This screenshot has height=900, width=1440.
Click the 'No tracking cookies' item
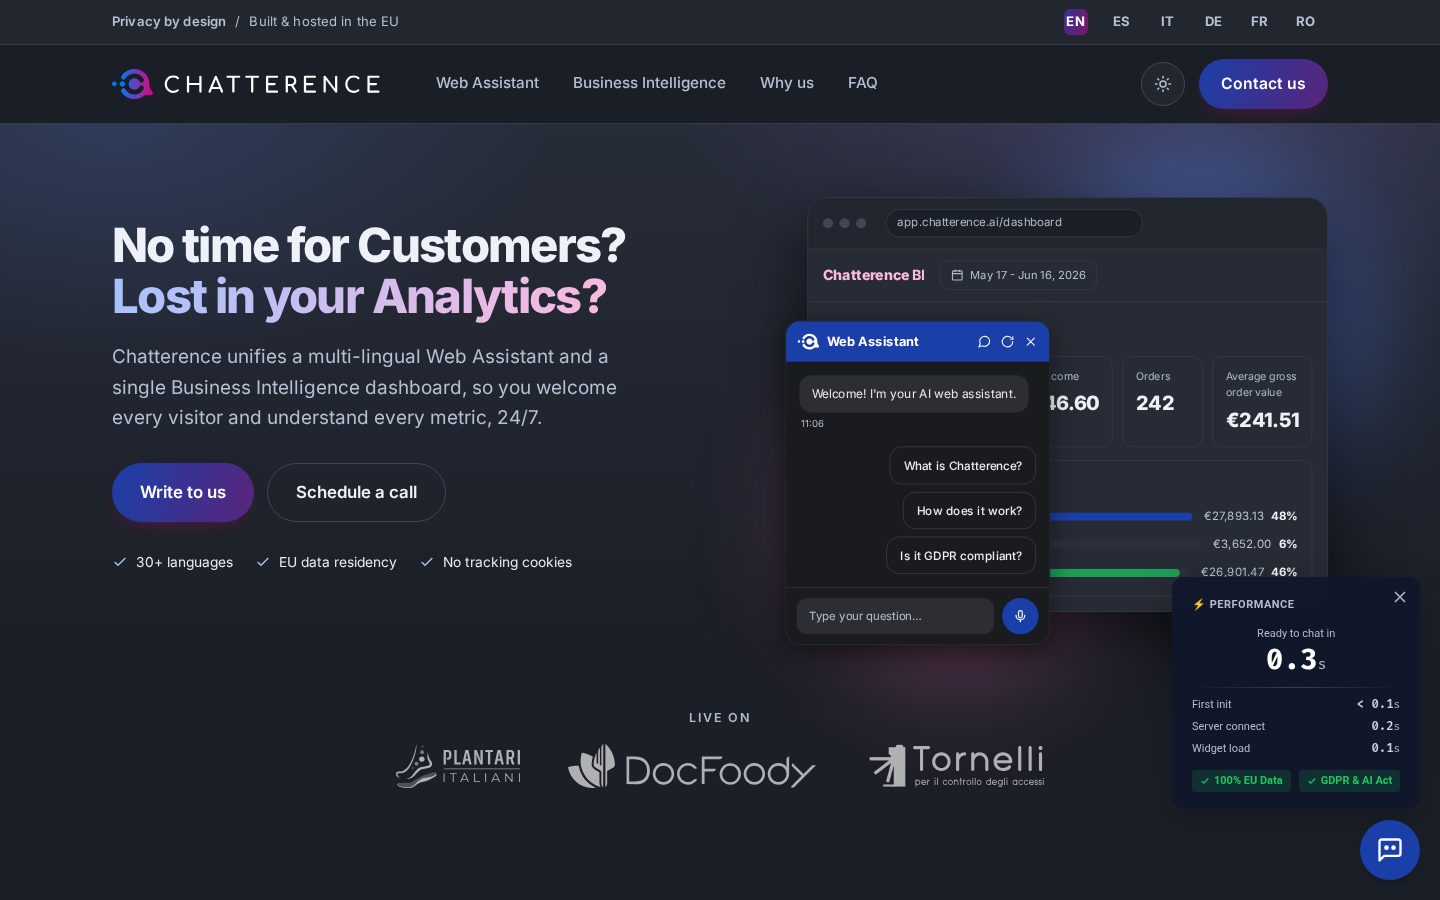click(x=496, y=562)
